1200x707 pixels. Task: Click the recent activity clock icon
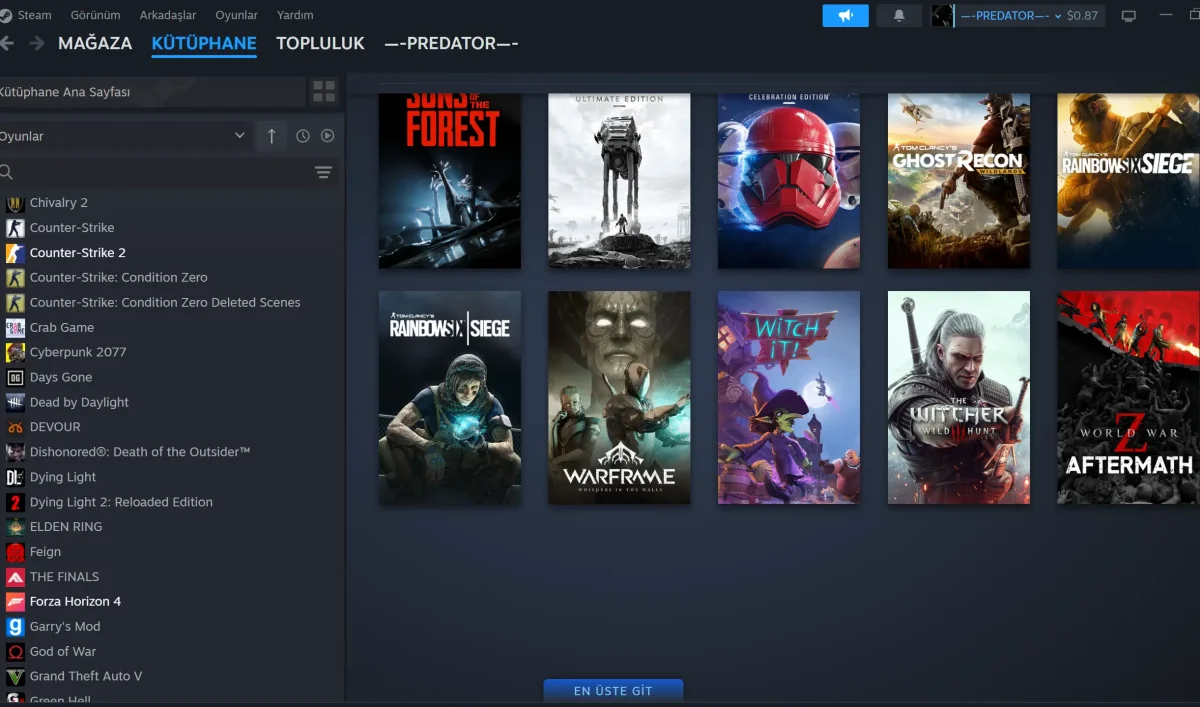pyautogui.click(x=303, y=136)
